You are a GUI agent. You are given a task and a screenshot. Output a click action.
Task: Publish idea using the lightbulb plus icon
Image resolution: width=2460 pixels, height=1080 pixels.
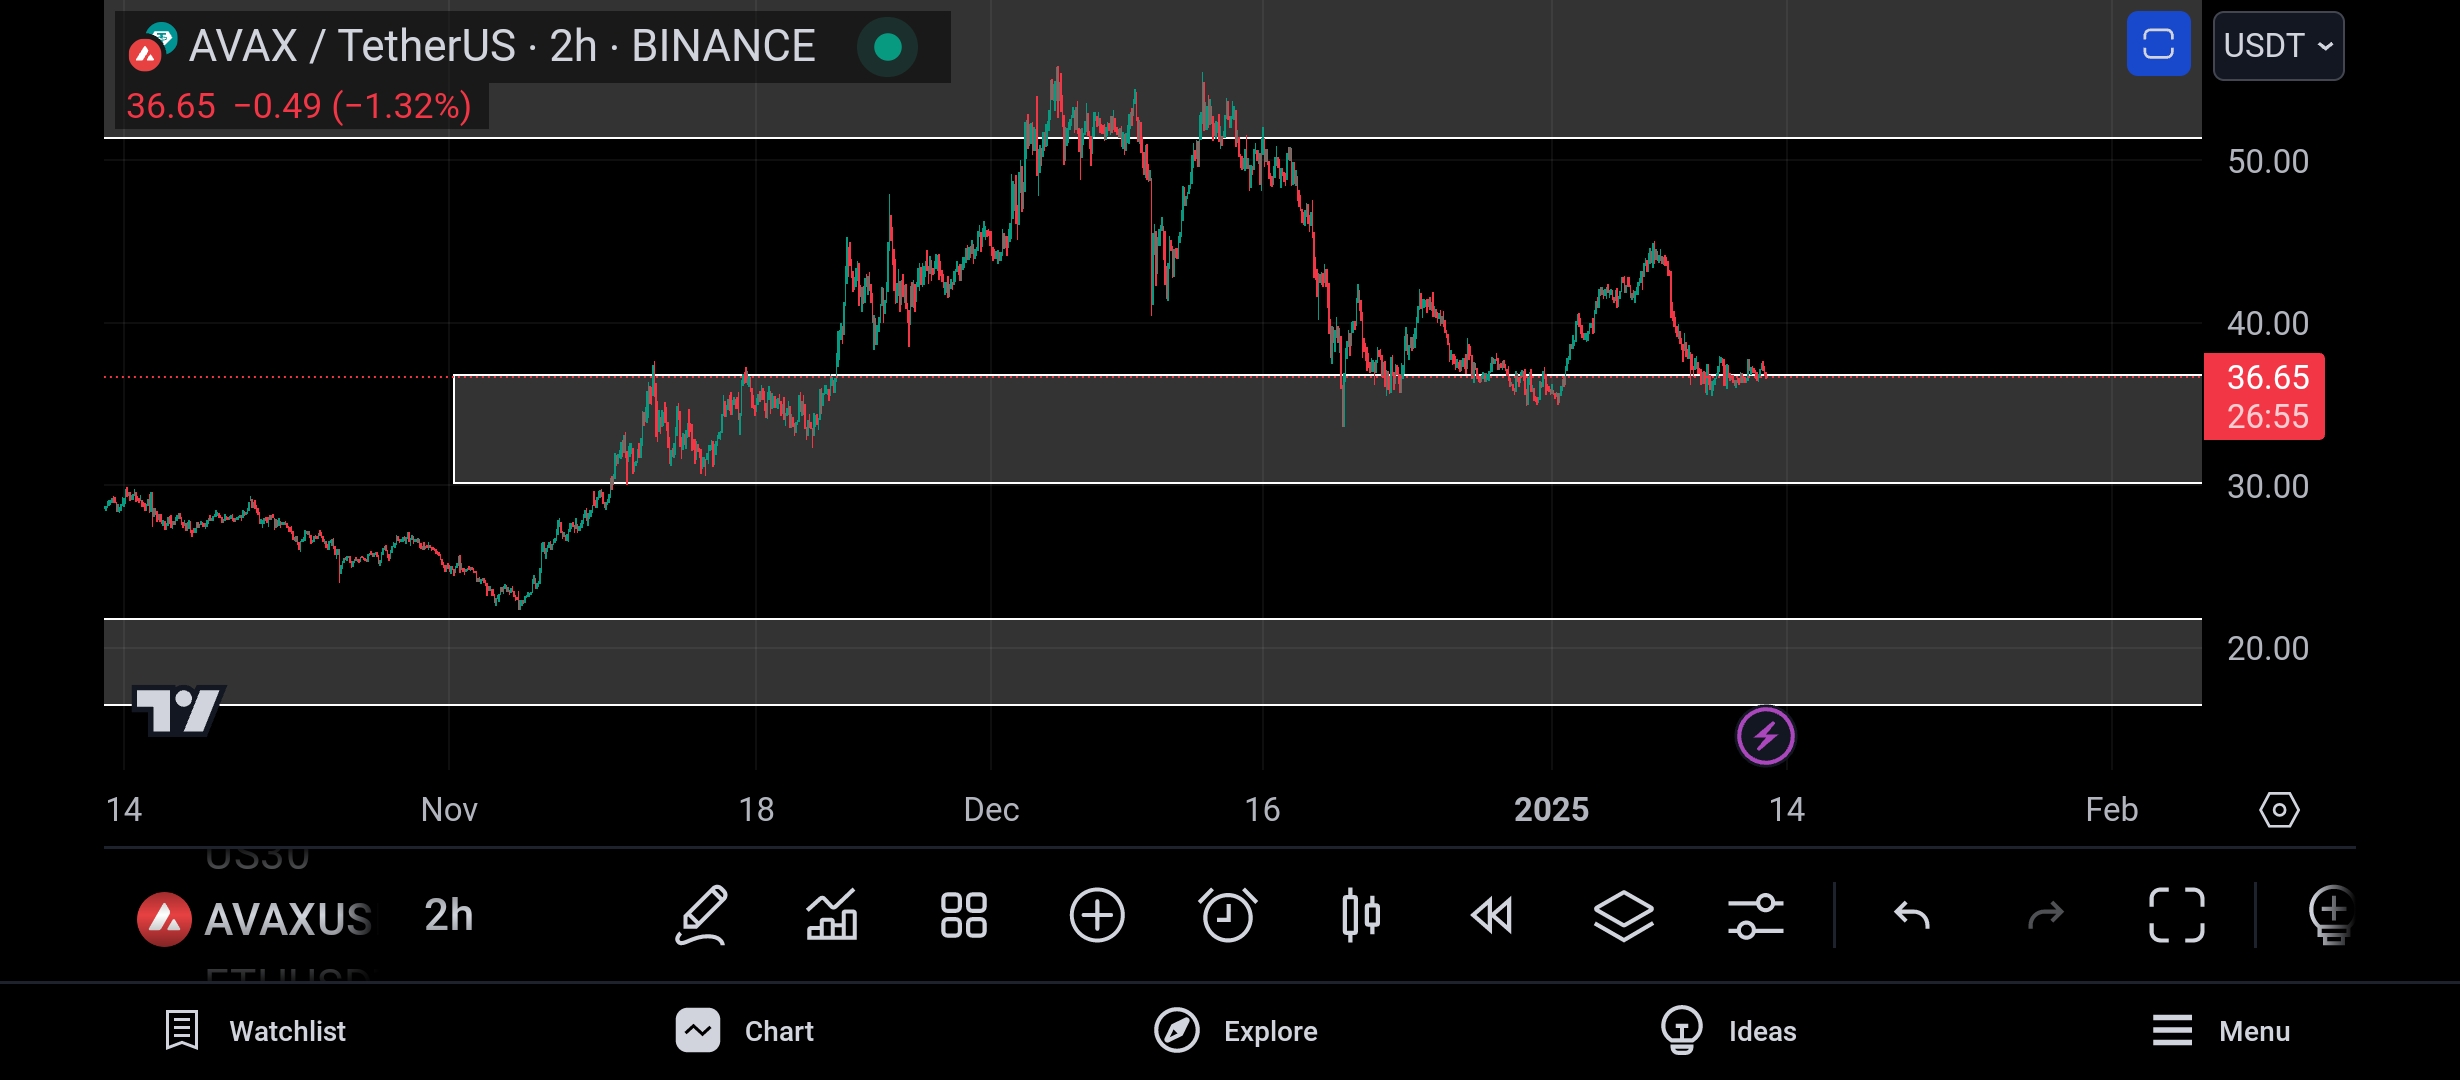2331,915
